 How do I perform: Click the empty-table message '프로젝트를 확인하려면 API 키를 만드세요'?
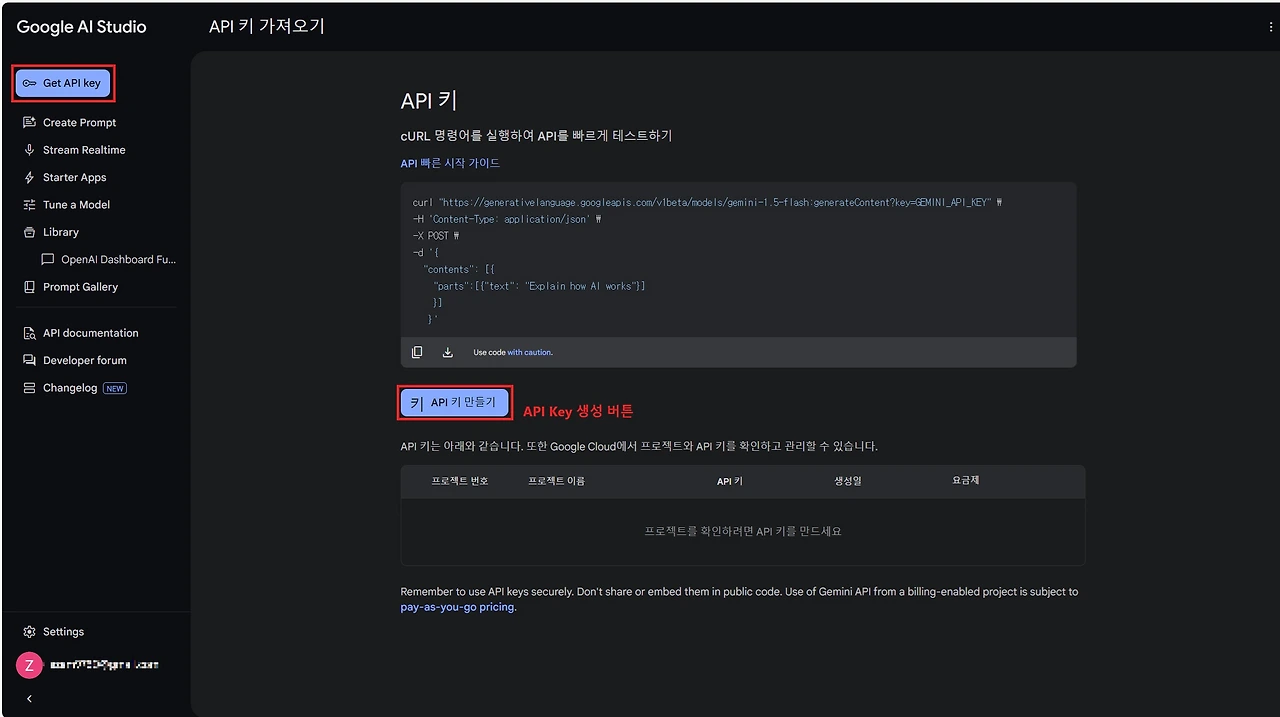(743, 531)
